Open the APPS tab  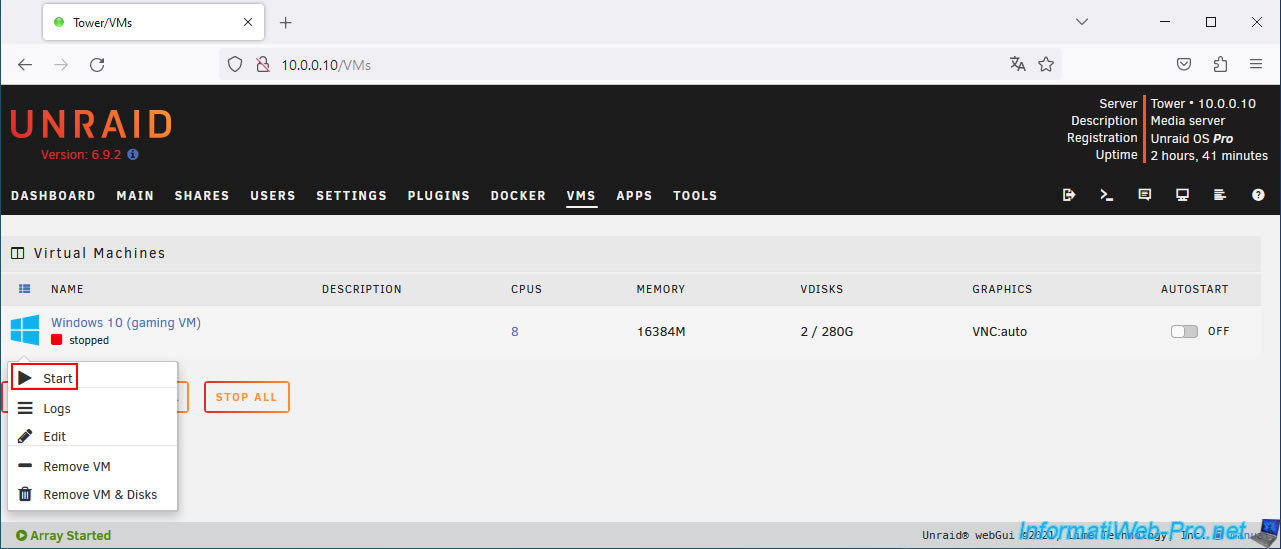634,195
